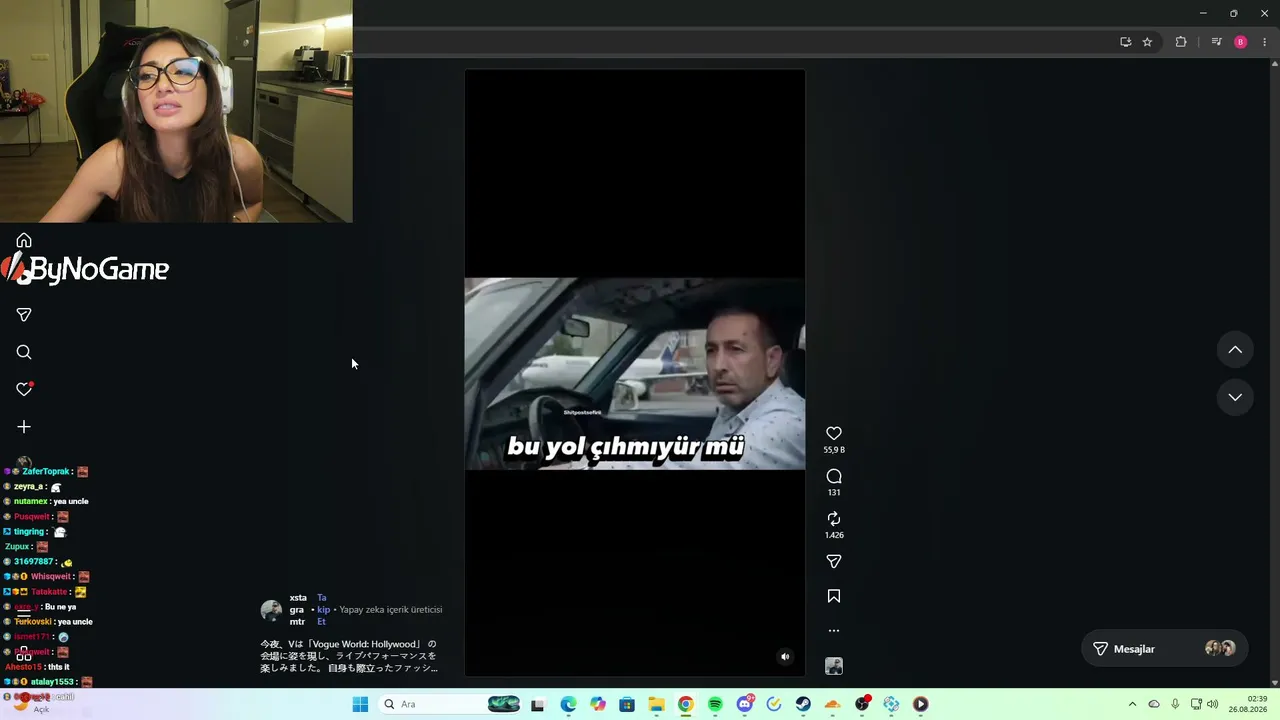Save the reel with bookmark icon

[x=834, y=596]
